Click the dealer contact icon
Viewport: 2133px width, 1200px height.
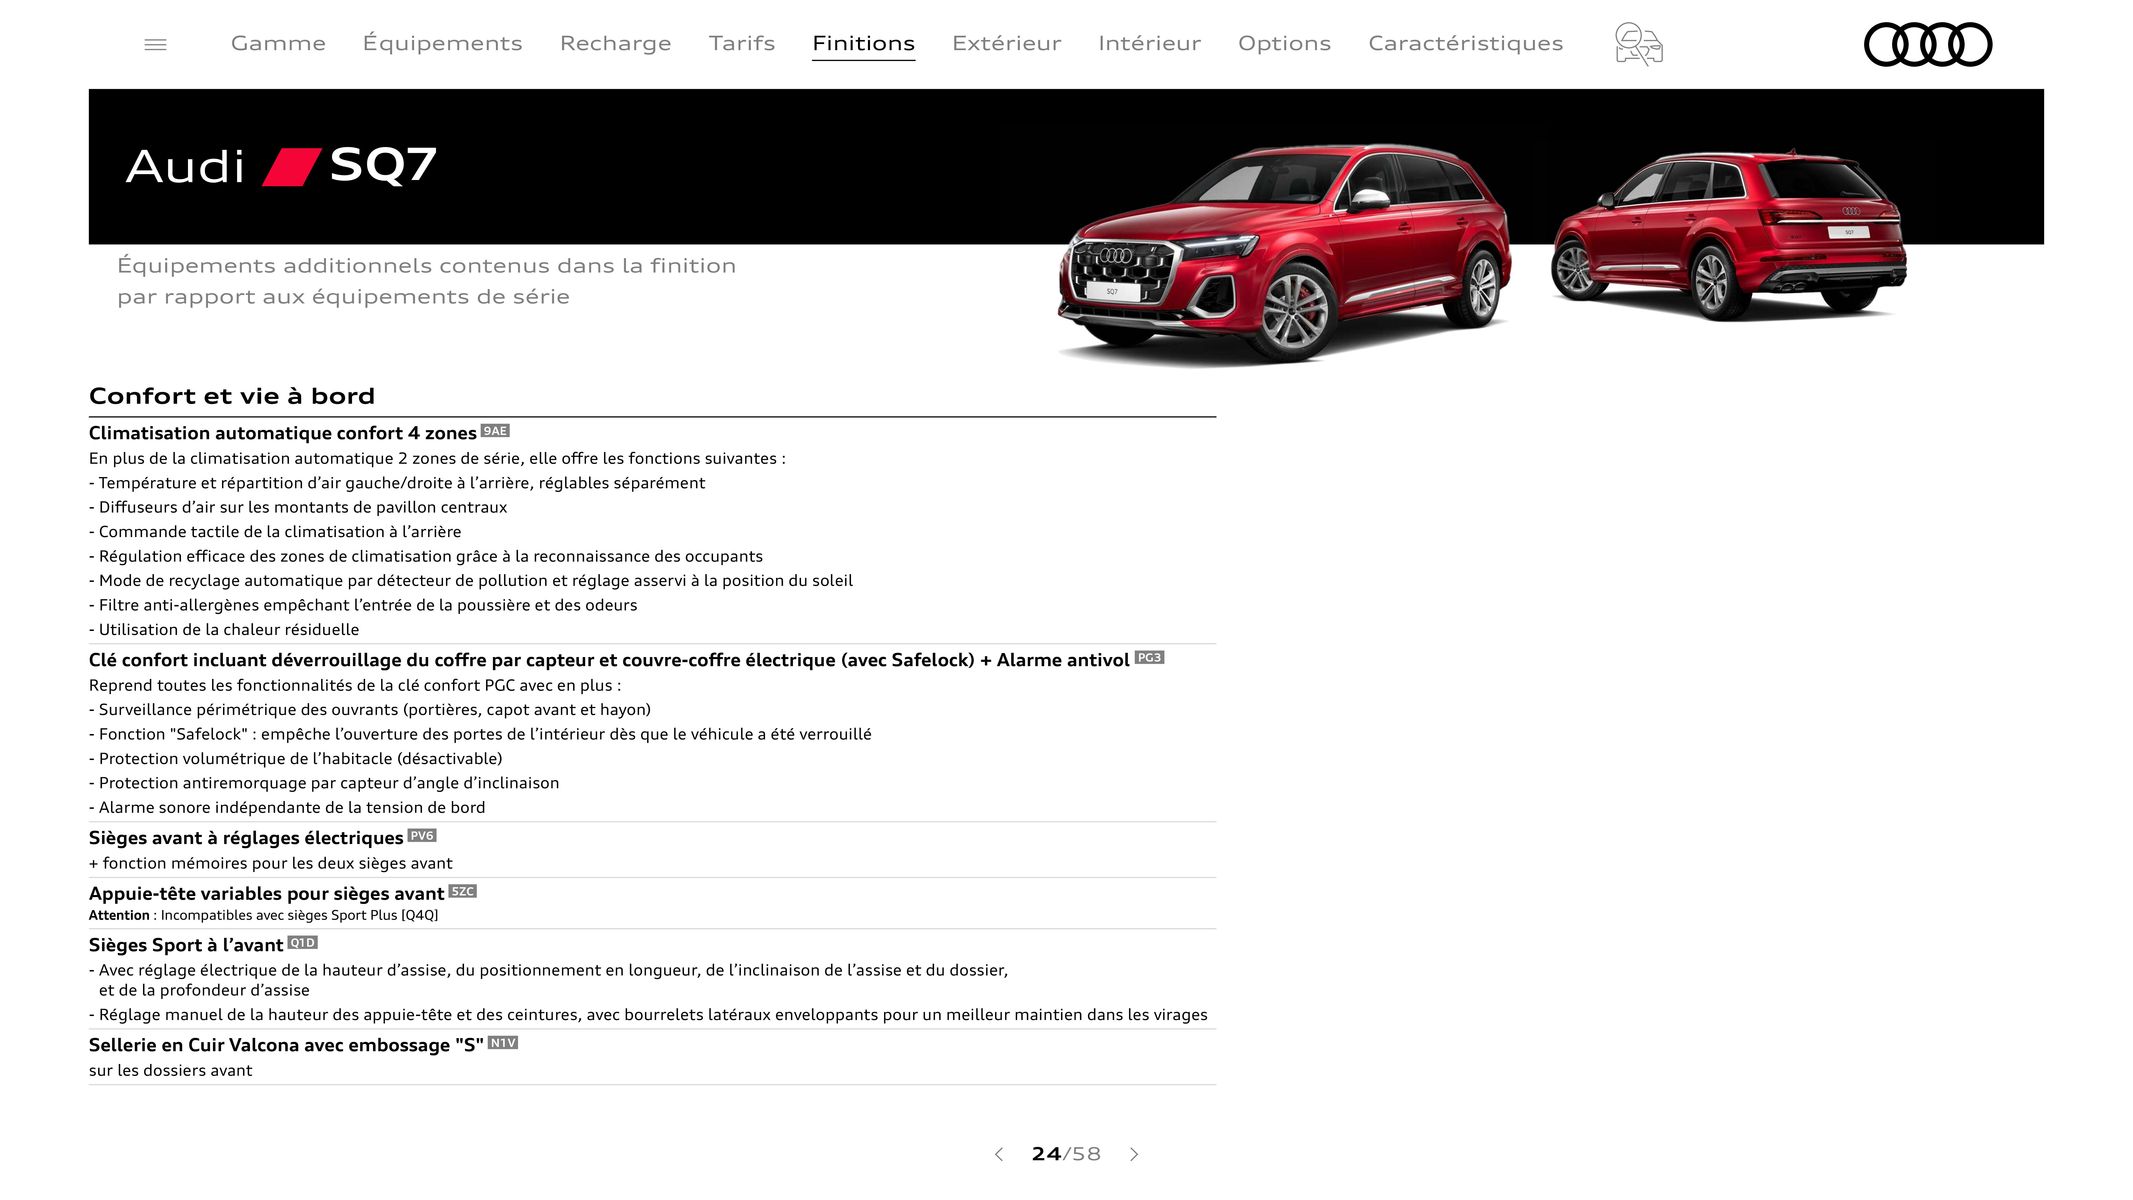1638,44
